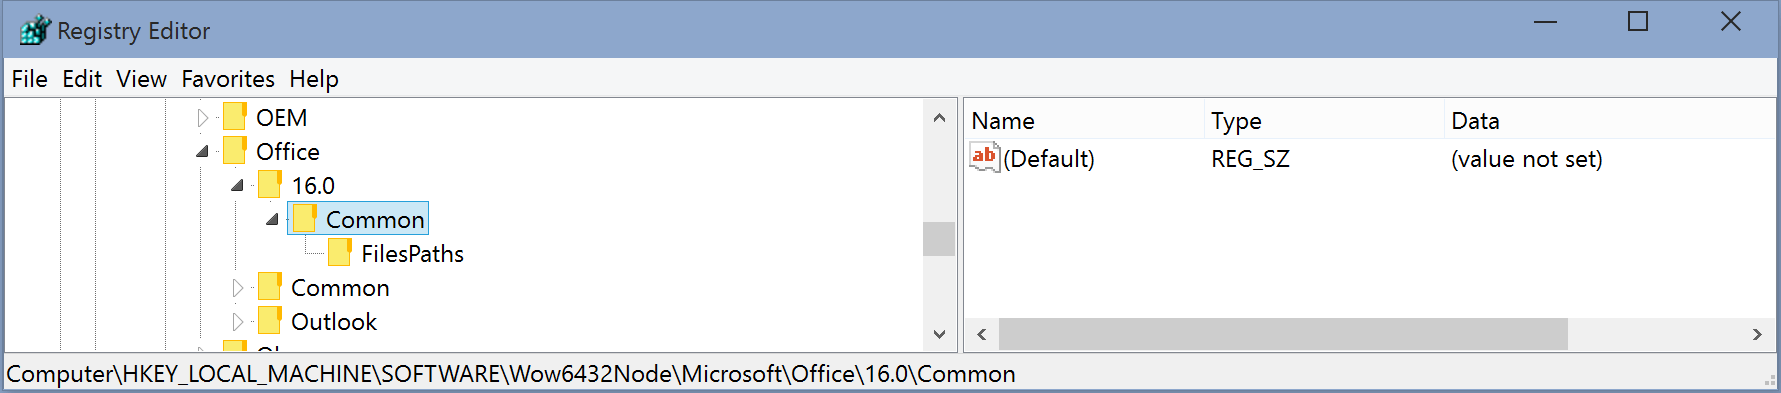The width and height of the screenshot is (1781, 393).
Task: Open the File menu
Action: point(30,79)
